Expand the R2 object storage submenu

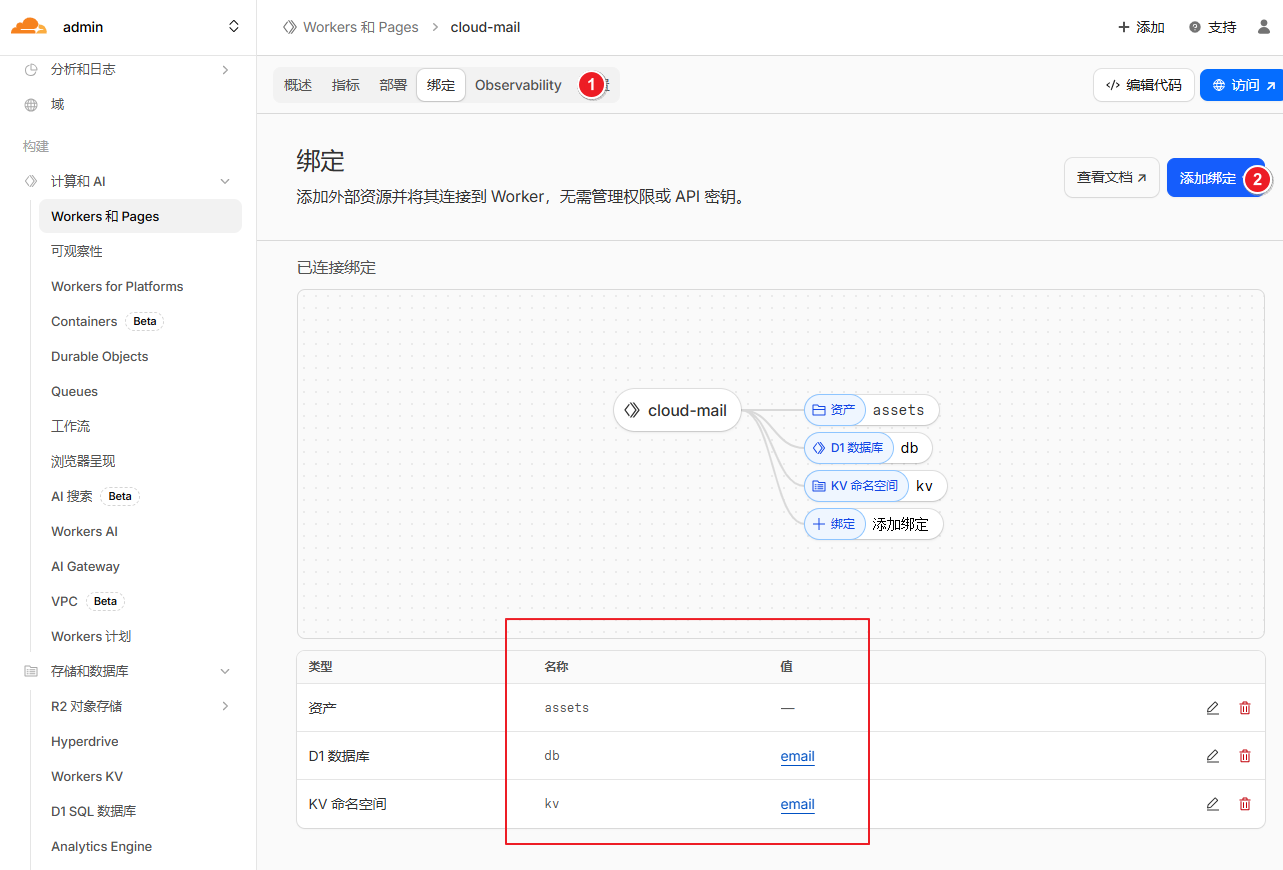click(225, 707)
